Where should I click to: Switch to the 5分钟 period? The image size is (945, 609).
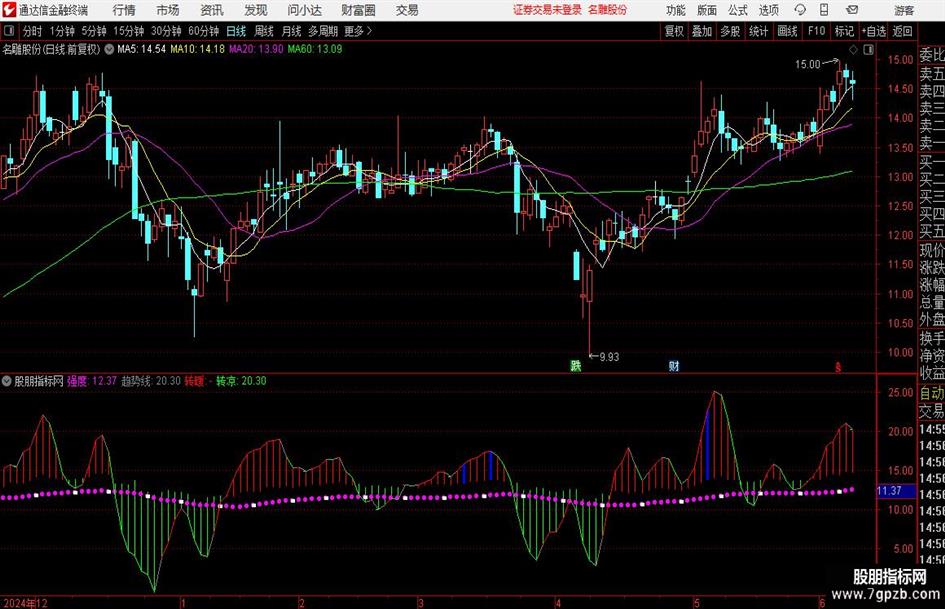(93, 31)
